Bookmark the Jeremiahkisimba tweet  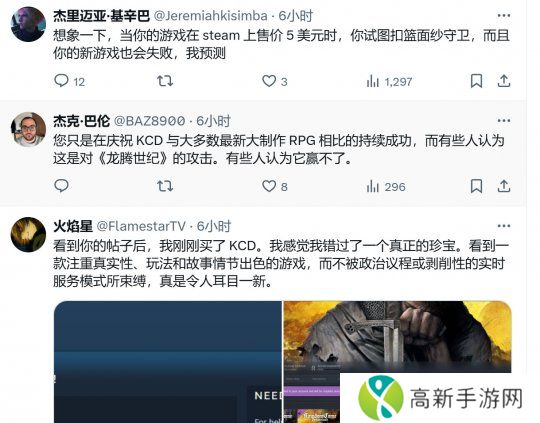click(x=476, y=81)
